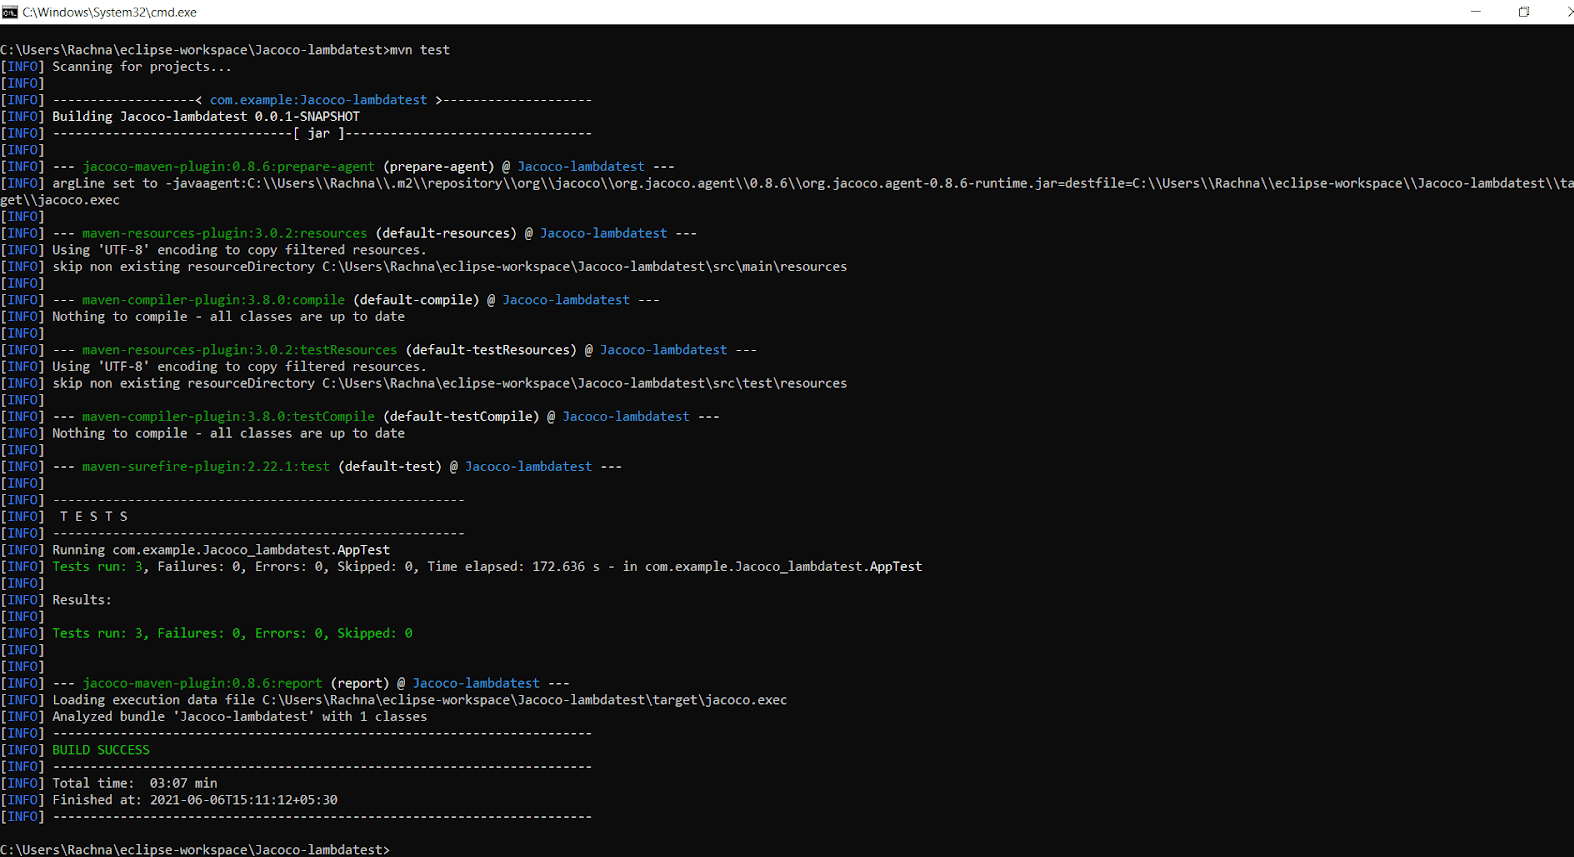Screen dimensions: 1574x857
Task: Click 'Analyzed bundle' line
Action: [240, 717]
